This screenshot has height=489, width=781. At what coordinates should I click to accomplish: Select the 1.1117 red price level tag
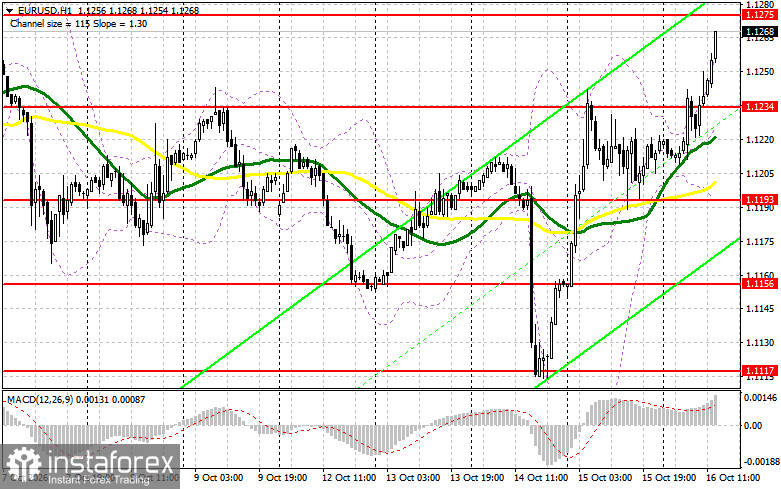pos(760,371)
